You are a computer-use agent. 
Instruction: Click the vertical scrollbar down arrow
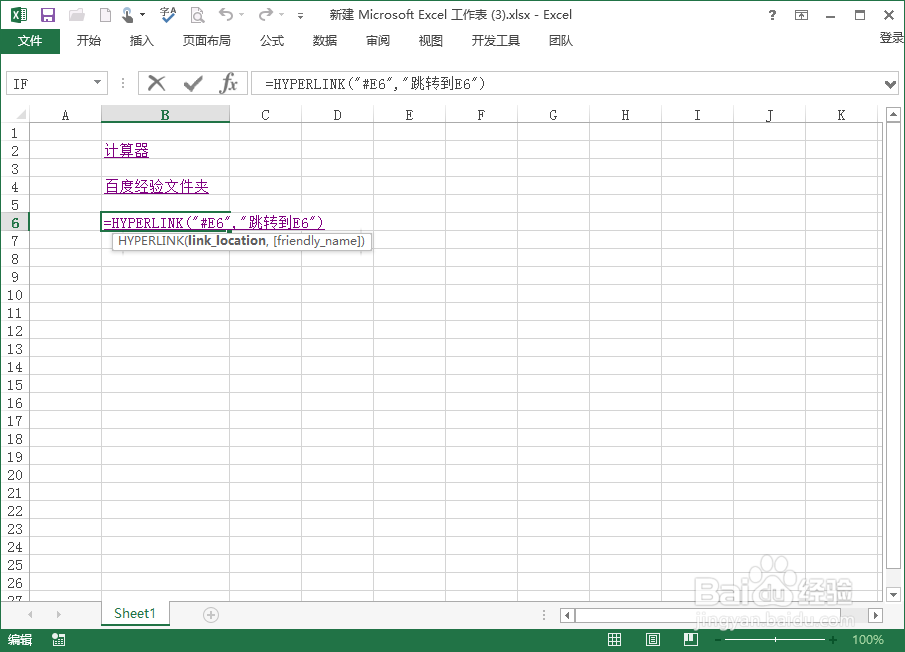coord(893,594)
